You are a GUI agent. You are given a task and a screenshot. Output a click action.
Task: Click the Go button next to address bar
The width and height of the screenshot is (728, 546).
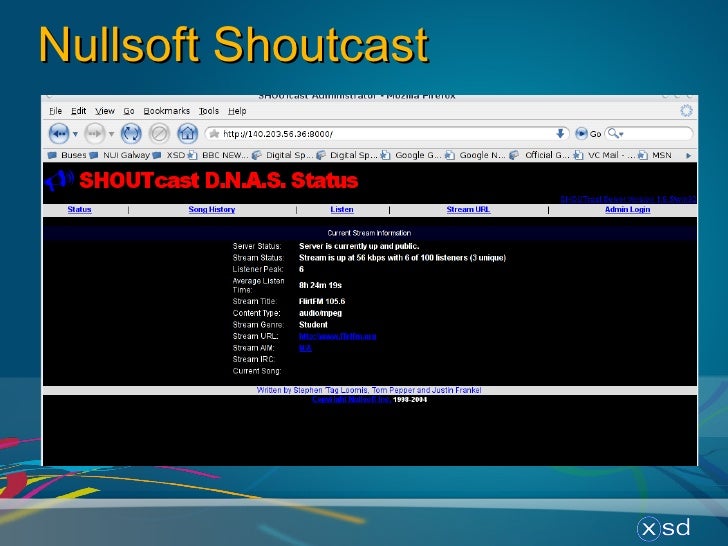(588, 134)
